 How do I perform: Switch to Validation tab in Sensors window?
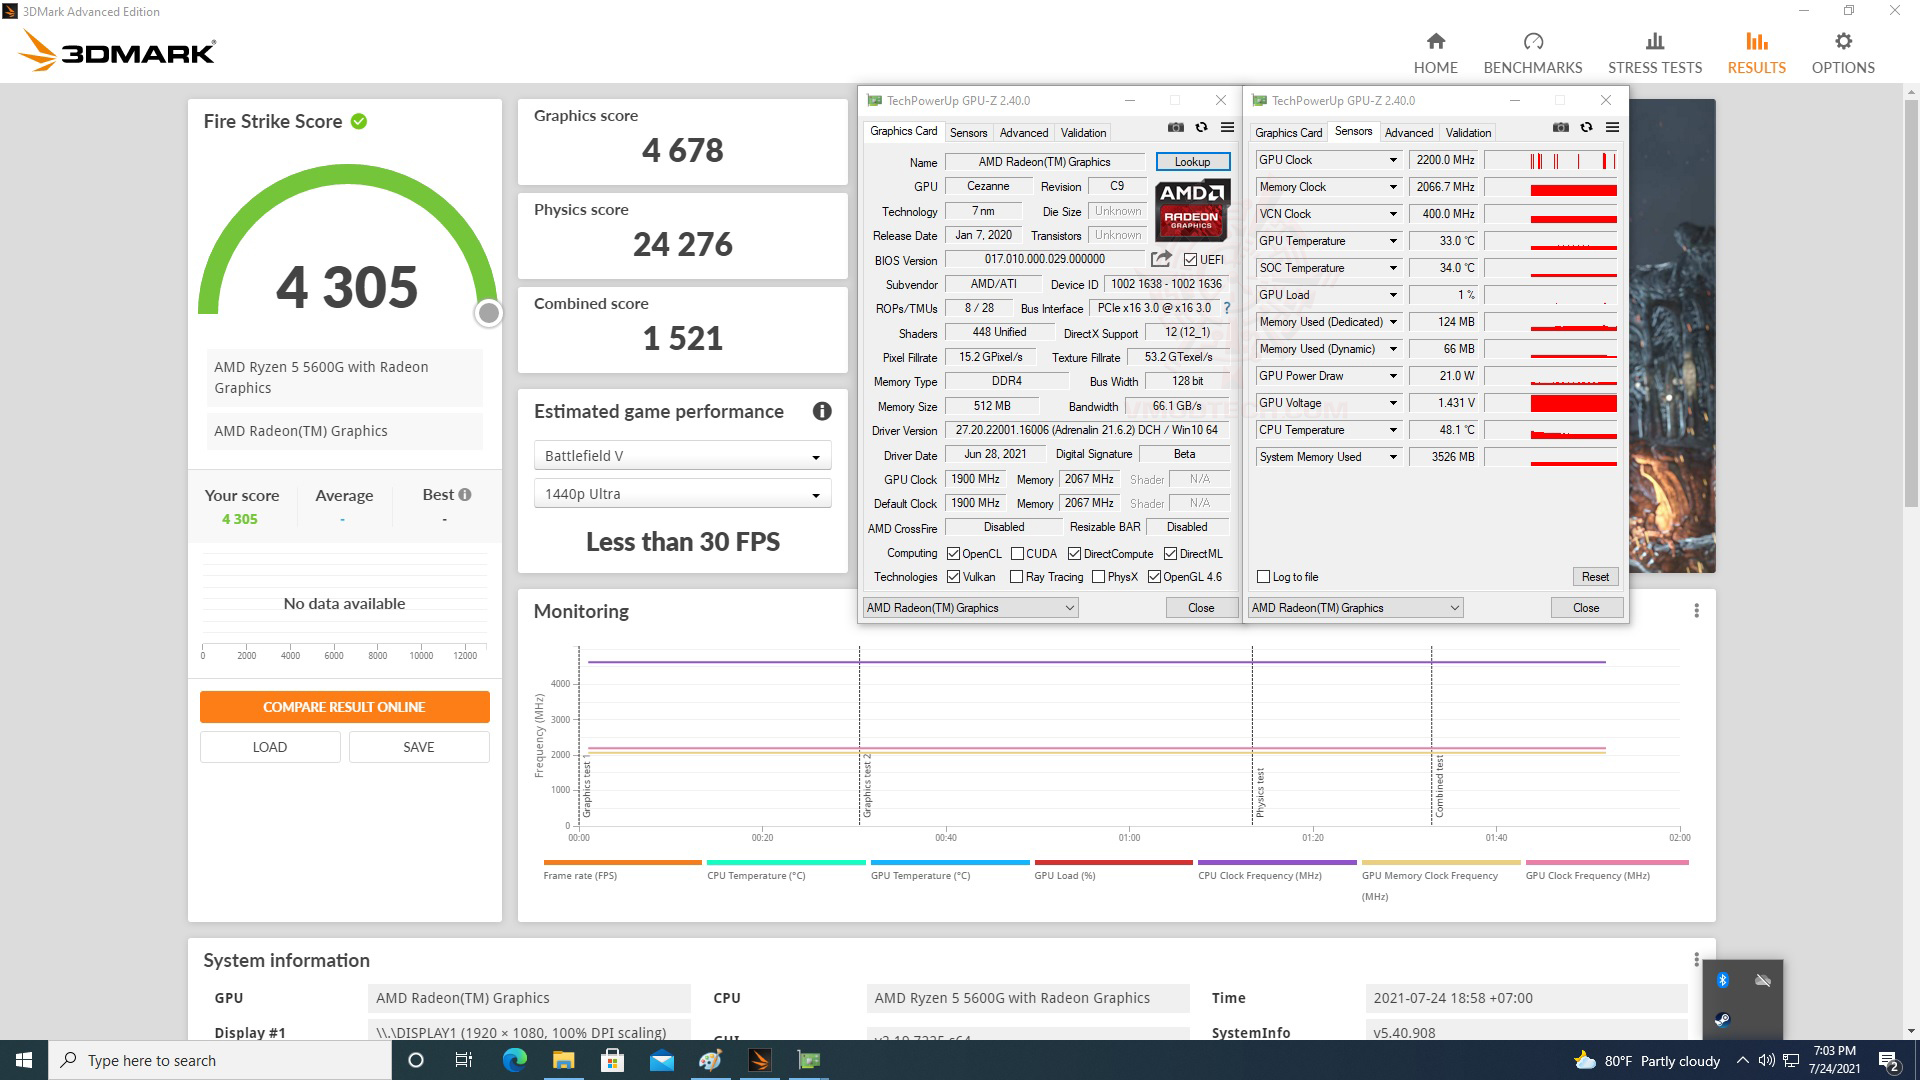tap(1468, 133)
